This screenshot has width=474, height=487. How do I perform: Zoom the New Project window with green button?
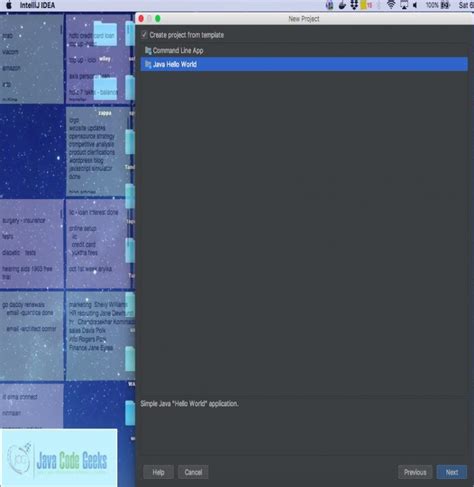click(x=158, y=19)
